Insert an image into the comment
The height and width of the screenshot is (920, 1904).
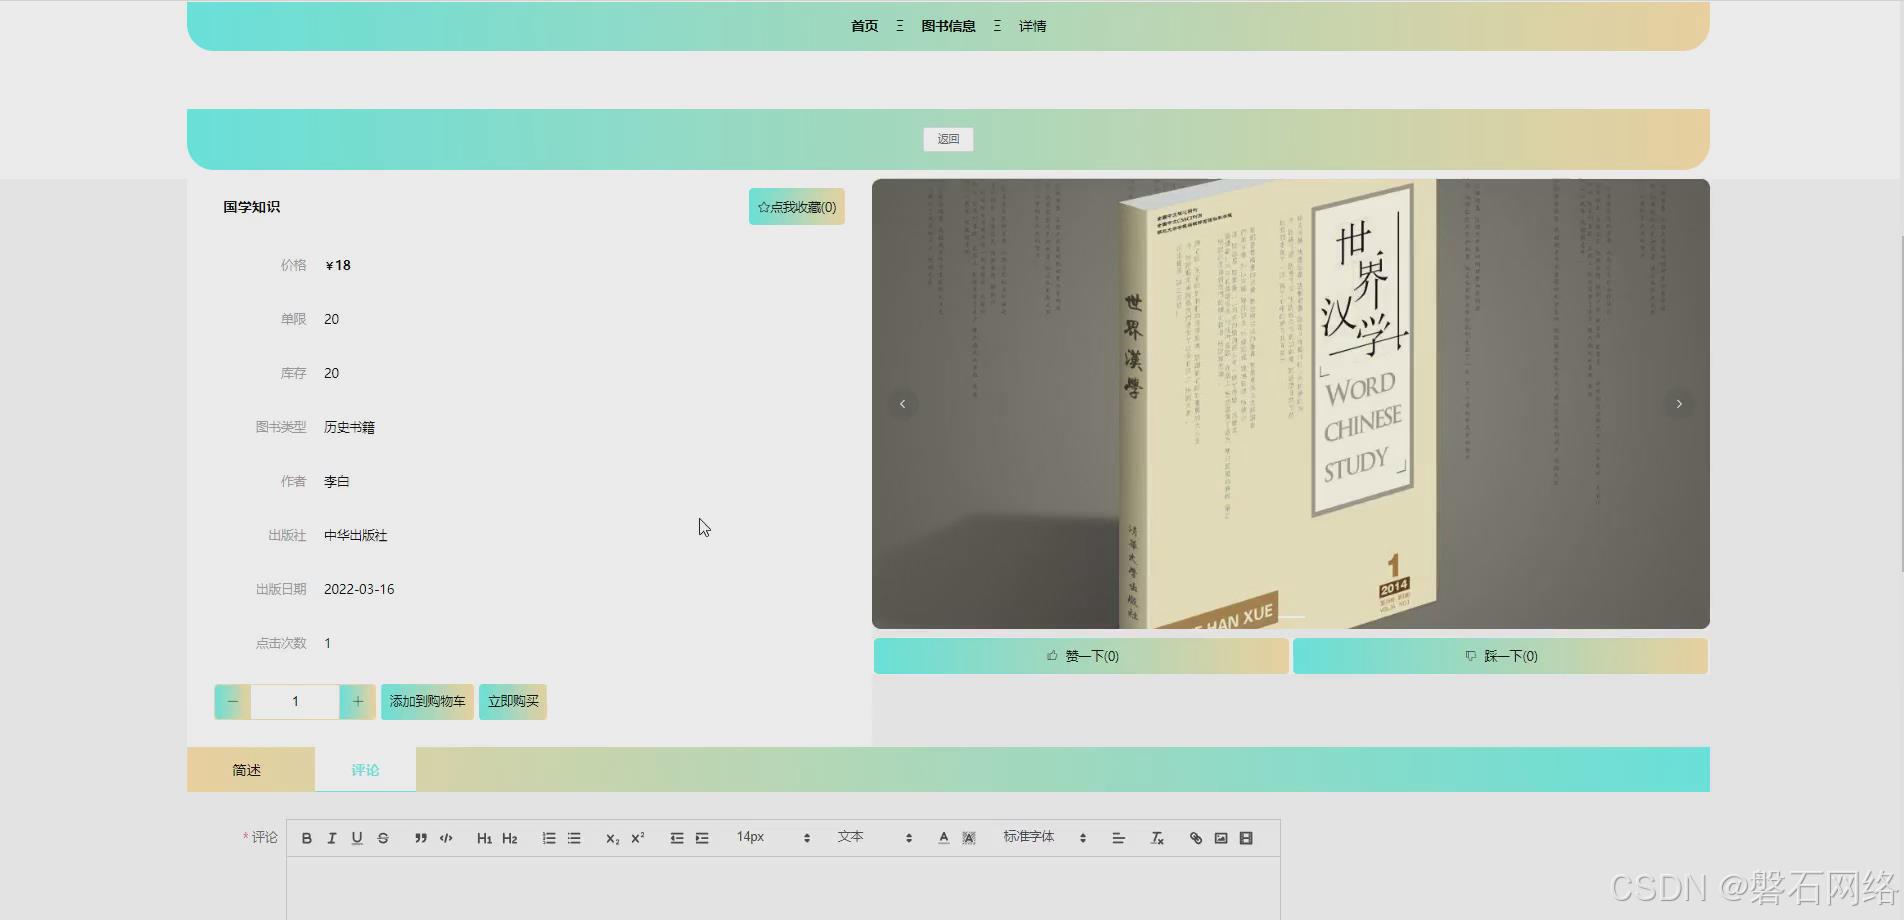pyautogui.click(x=1220, y=837)
